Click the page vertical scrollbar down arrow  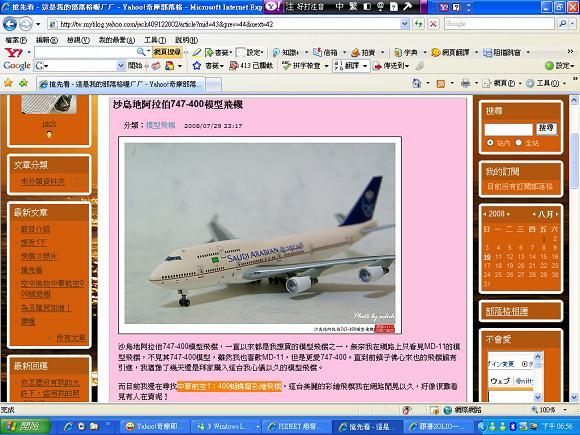click(574, 397)
